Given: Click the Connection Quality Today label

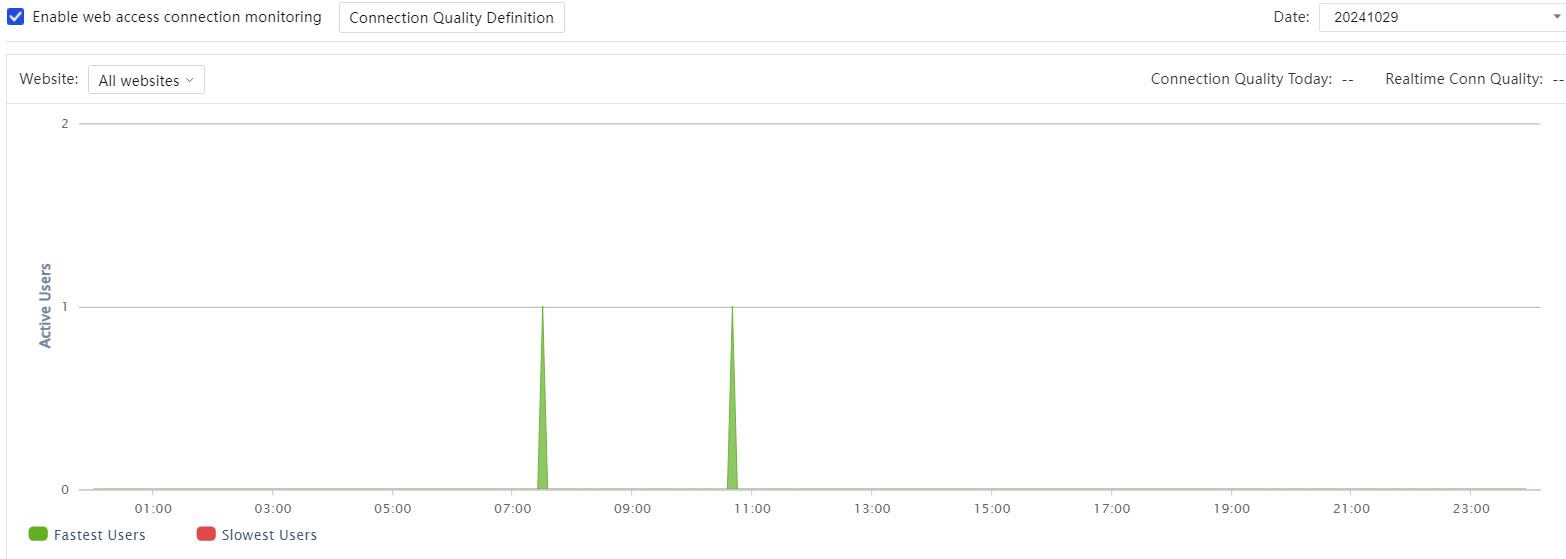Looking at the screenshot, I should (x=1240, y=79).
